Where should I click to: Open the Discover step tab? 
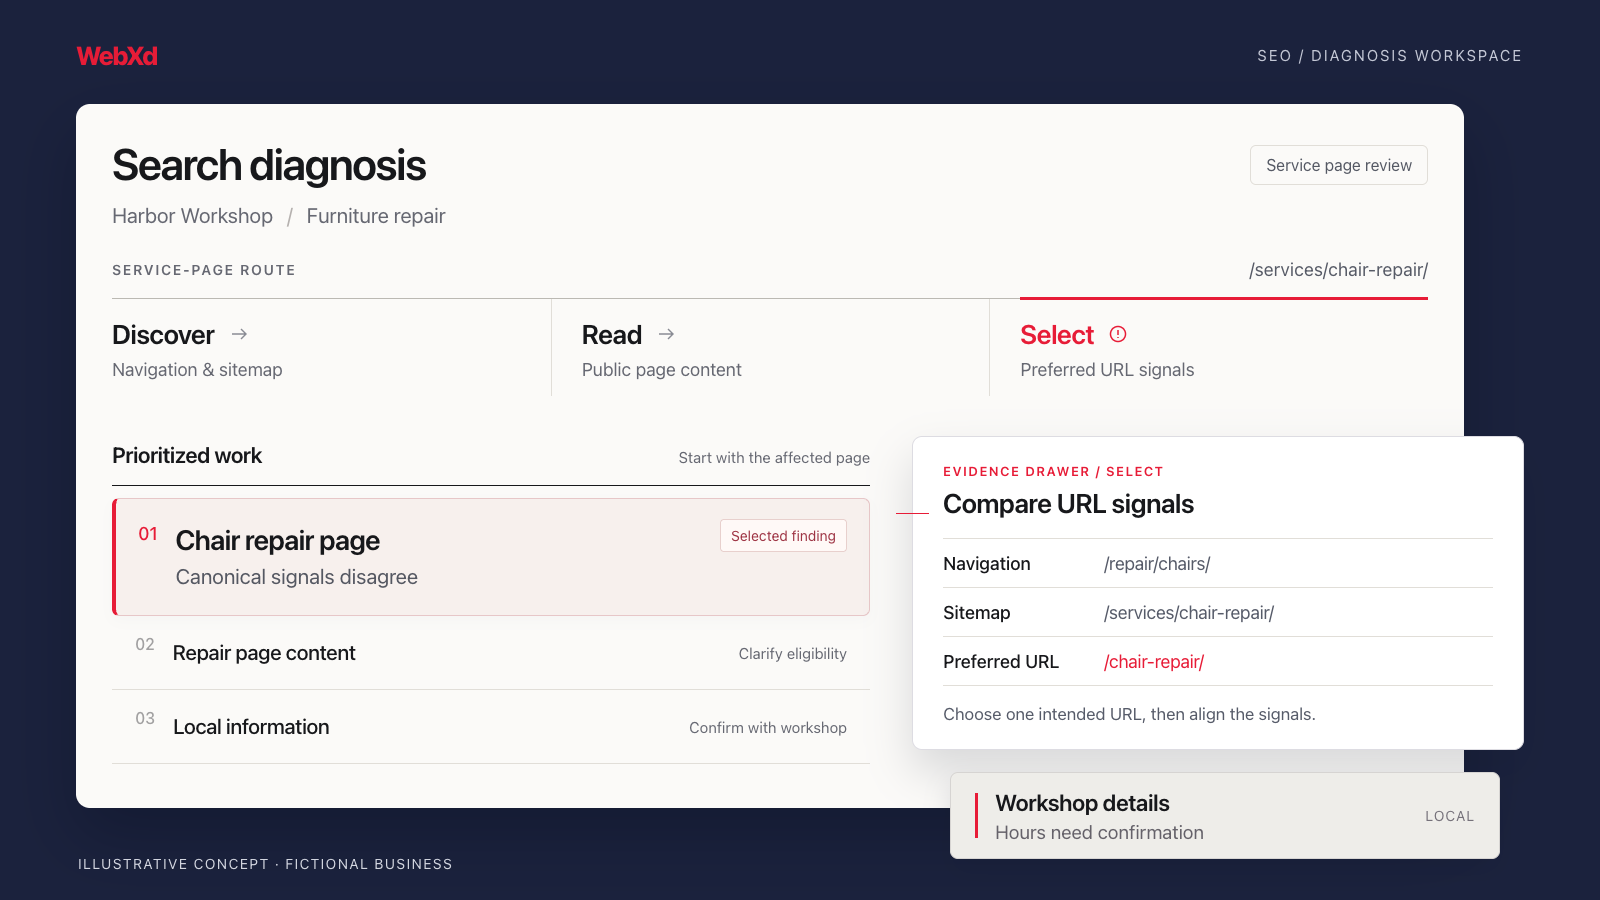coord(331,348)
